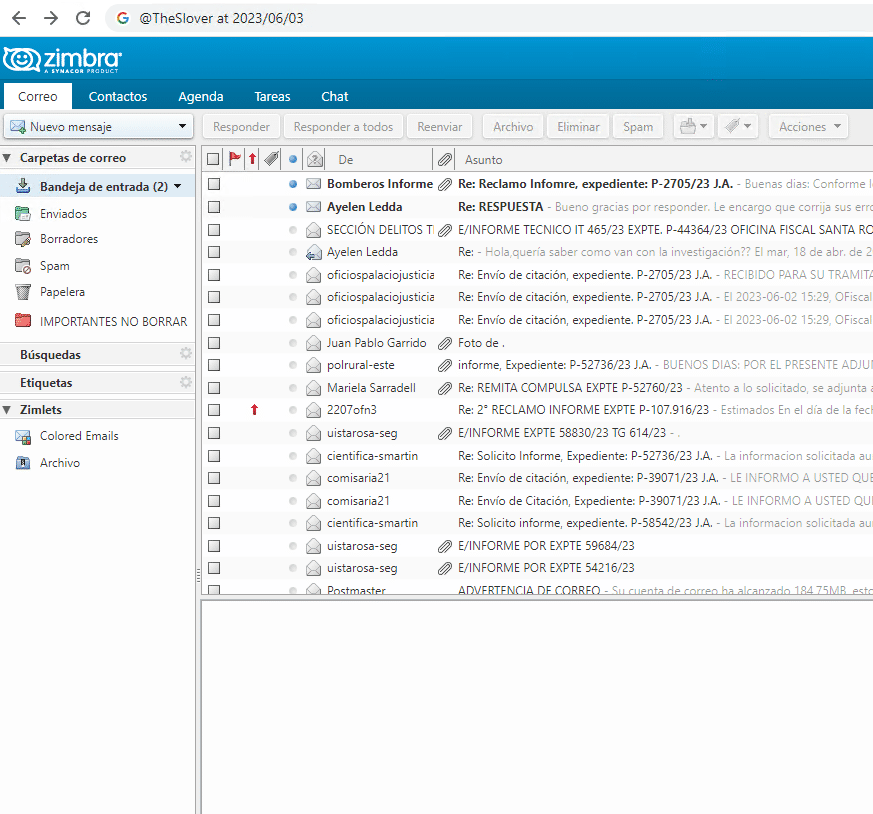Screen dimensions: 873x814
Task: Sort by priority arrow column header
Action: (252, 159)
